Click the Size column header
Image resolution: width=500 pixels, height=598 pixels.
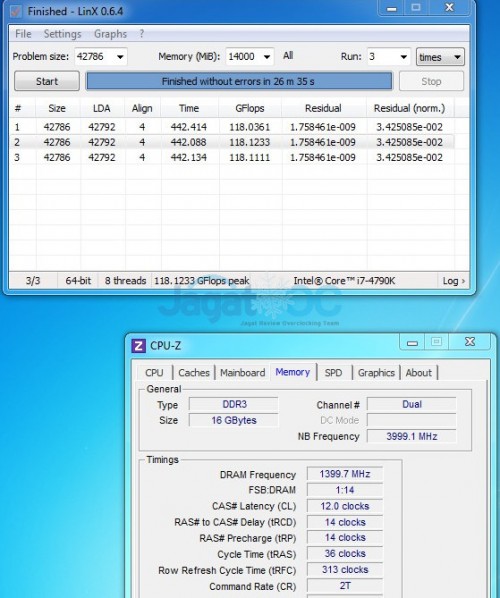57,108
